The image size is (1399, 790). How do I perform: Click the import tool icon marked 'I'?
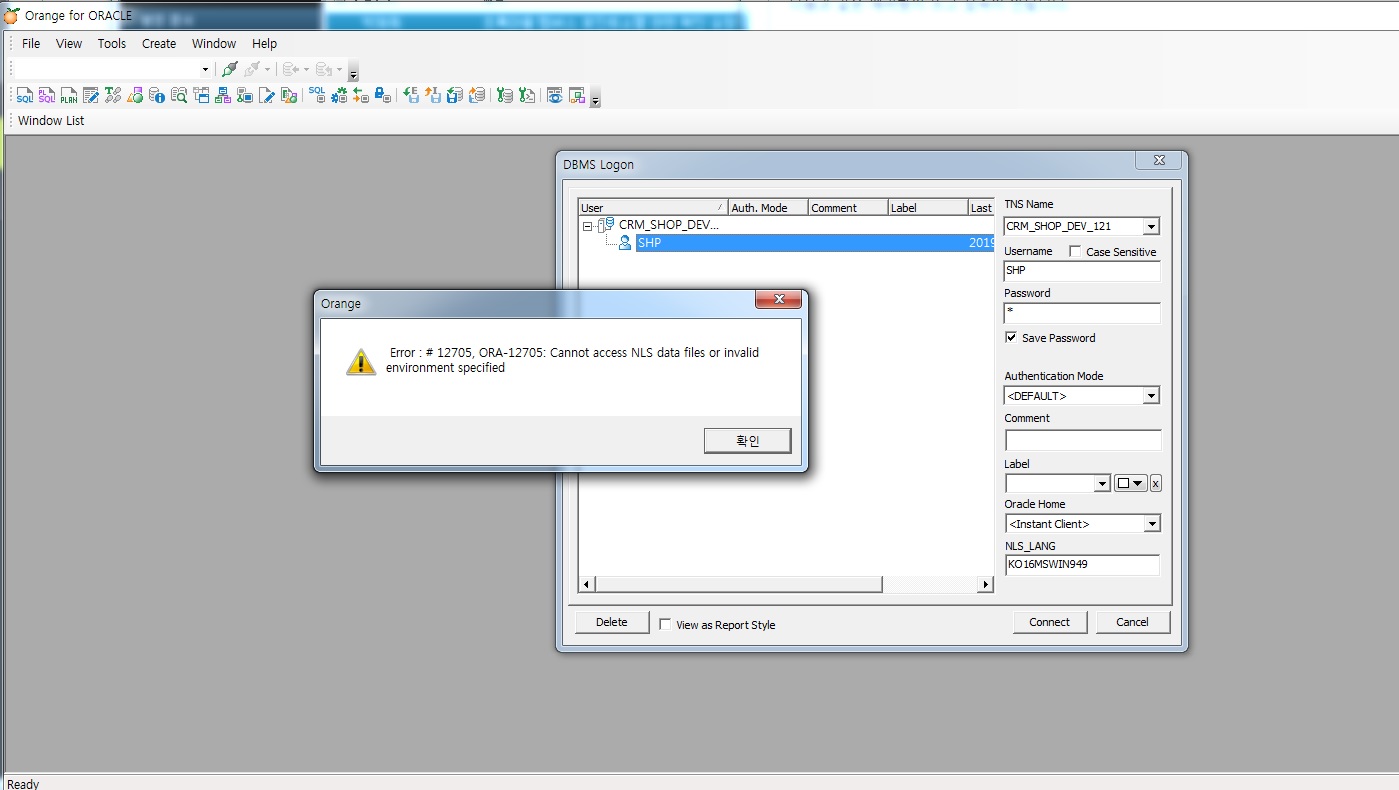pyautogui.click(x=433, y=96)
